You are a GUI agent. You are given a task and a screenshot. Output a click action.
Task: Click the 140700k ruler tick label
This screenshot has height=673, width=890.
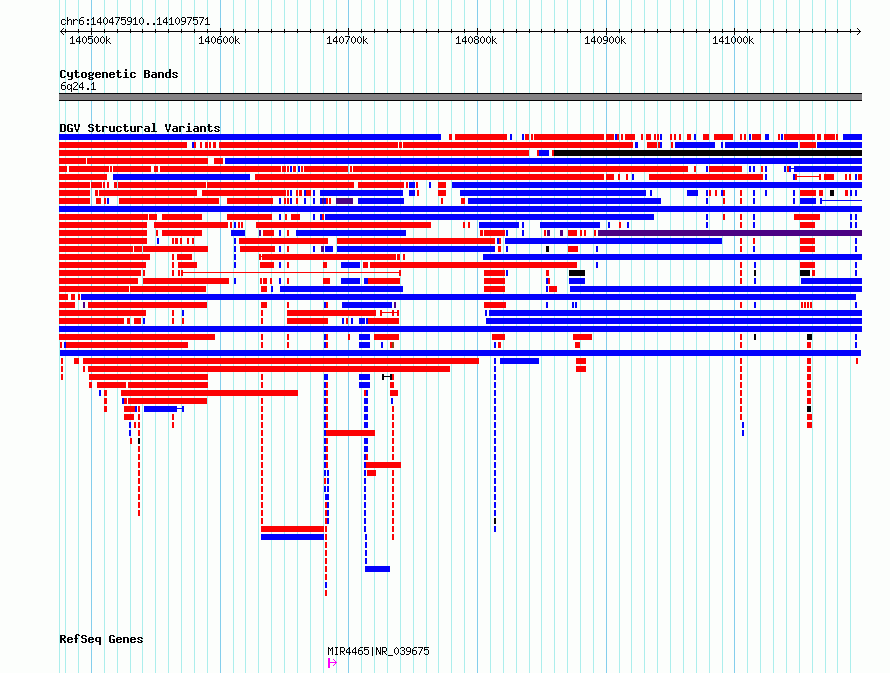click(x=347, y=40)
